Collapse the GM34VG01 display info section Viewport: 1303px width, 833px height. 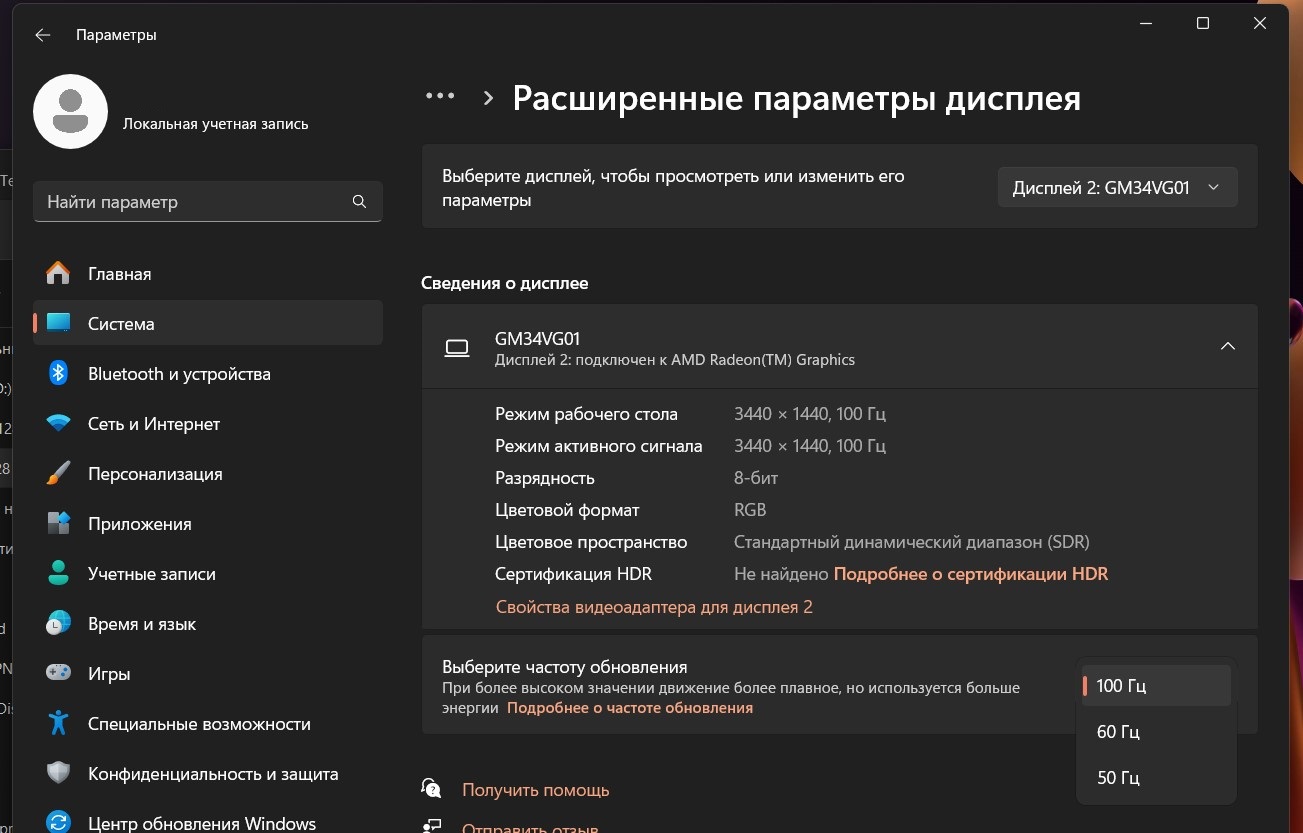point(1227,346)
